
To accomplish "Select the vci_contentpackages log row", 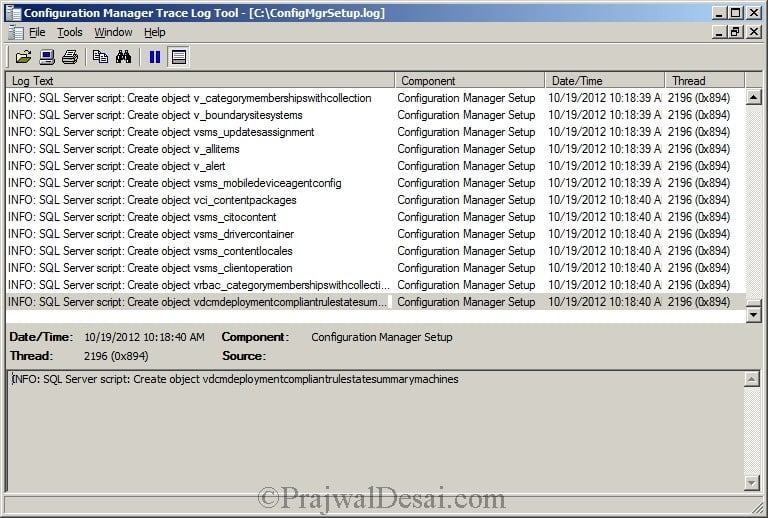I will click(376, 200).
